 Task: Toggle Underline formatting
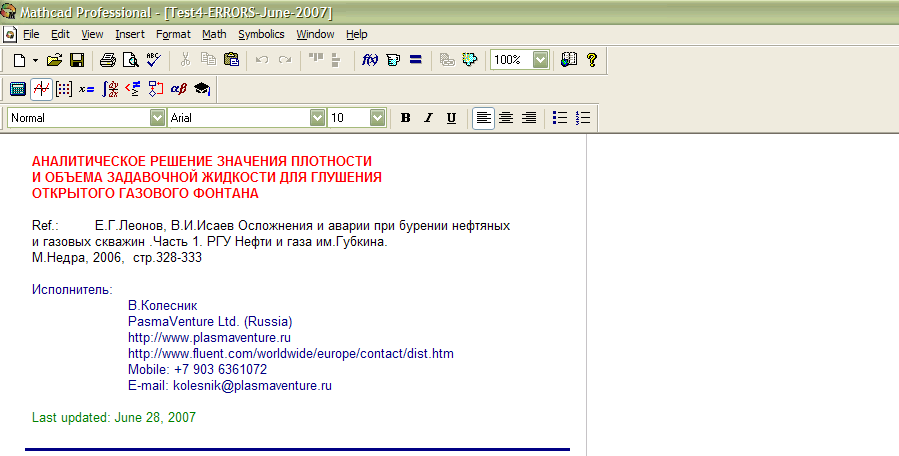451,118
